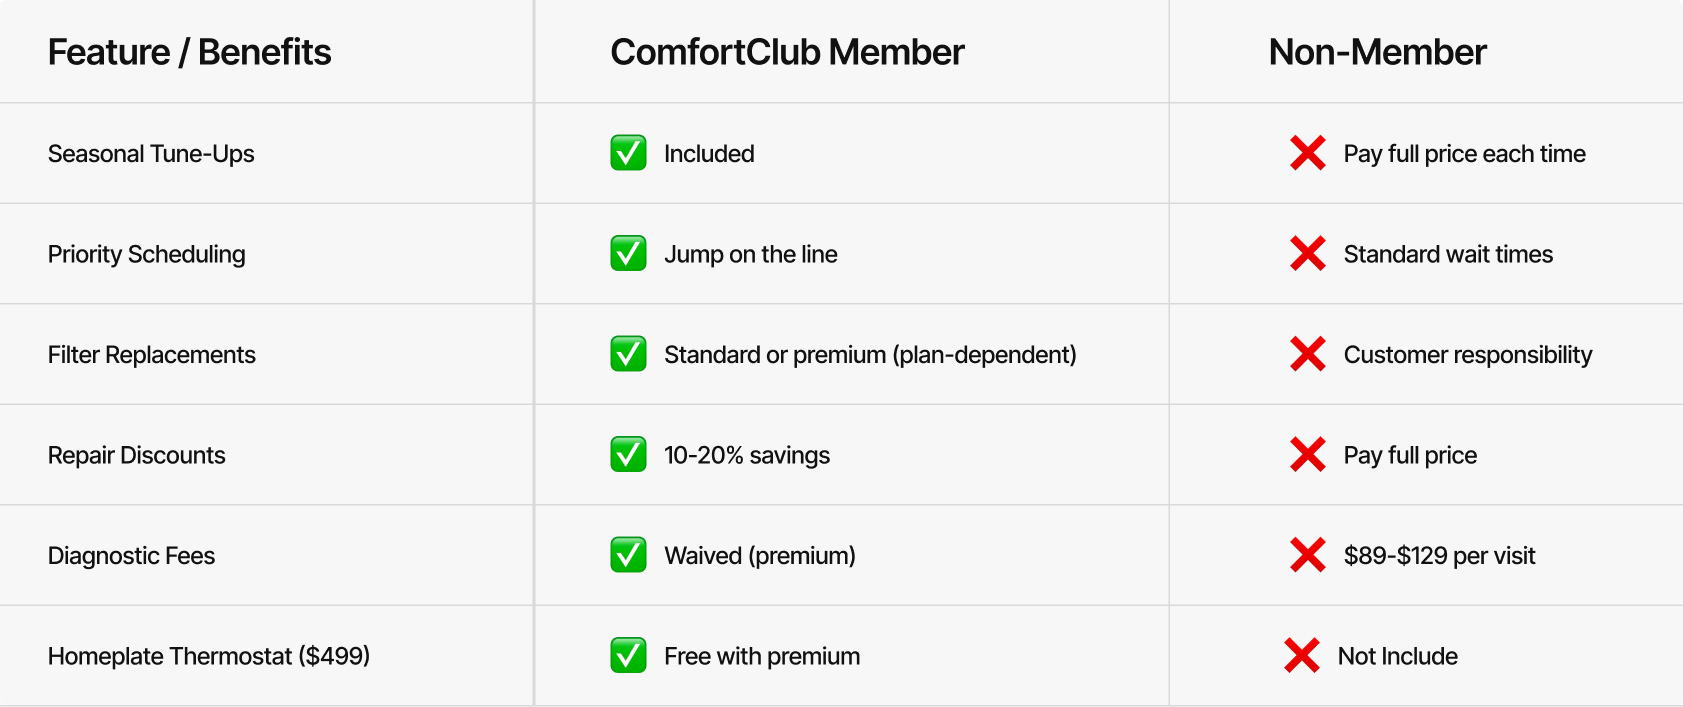1683x707 pixels.
Task: Click the red X beside Customer responsibility
Action: point(1307,354)
